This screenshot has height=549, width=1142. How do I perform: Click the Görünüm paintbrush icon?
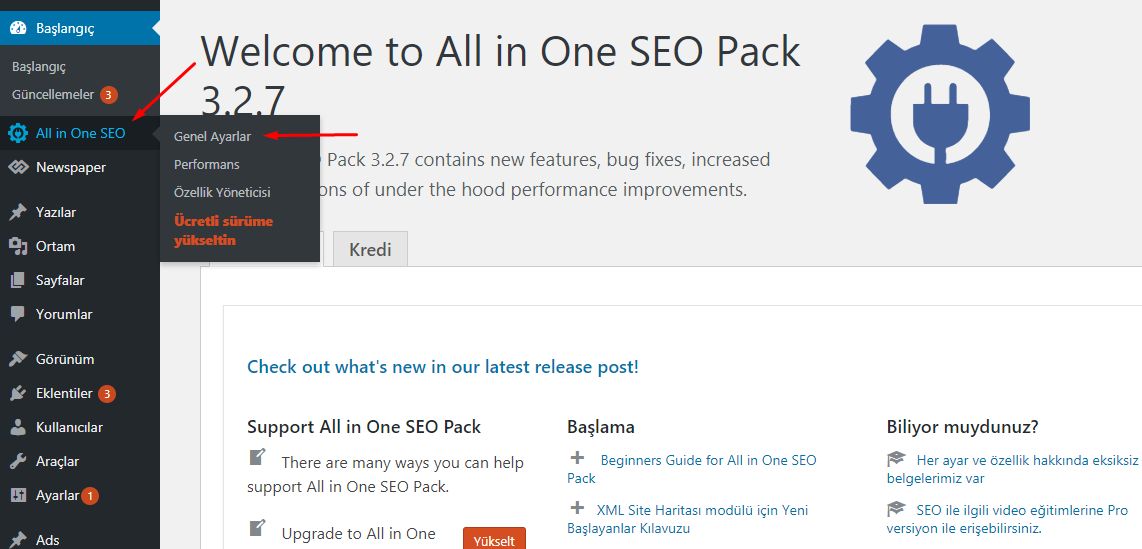click(x=17, y=359)
